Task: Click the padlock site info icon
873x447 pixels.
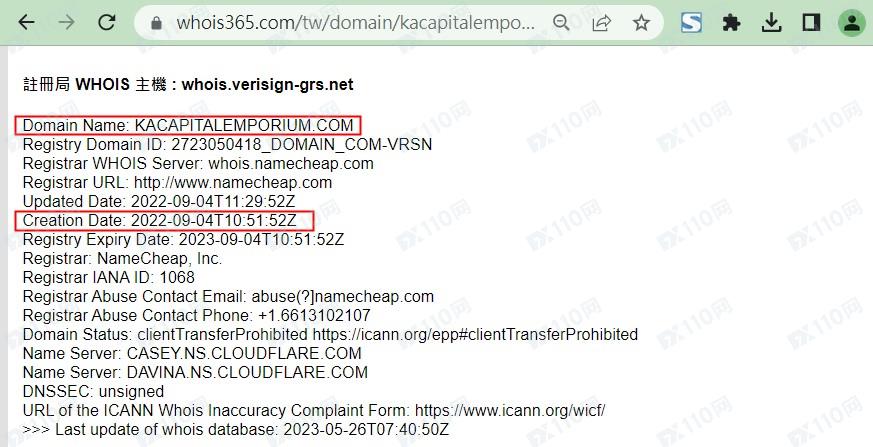Action: tap(156, 23)
